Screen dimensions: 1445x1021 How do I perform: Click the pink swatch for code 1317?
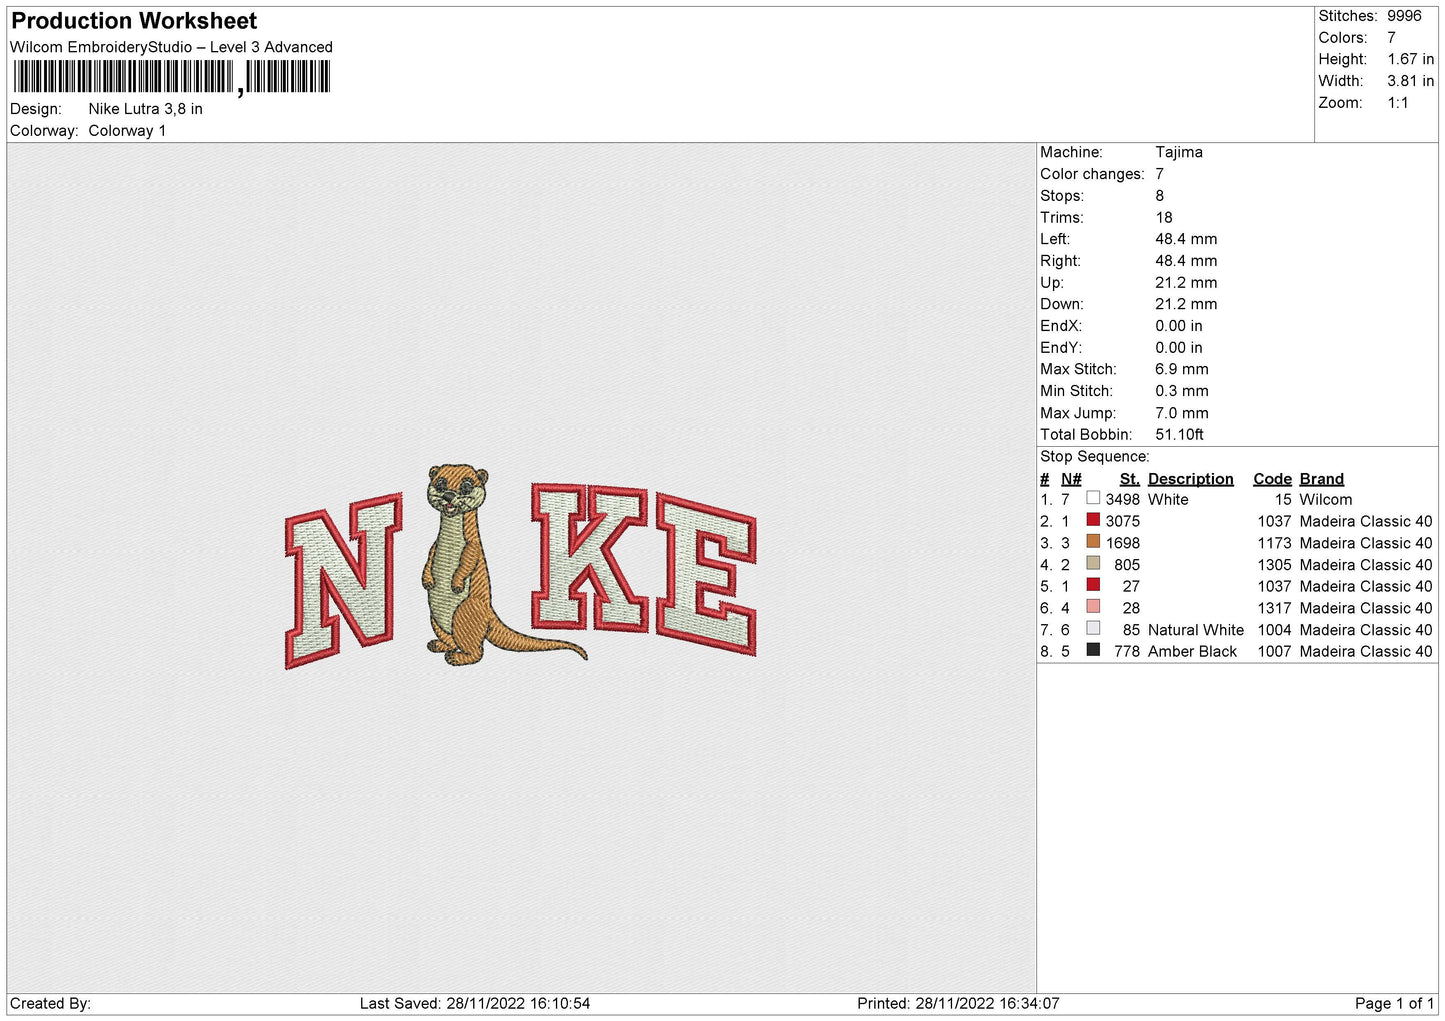click(1093, 607)
